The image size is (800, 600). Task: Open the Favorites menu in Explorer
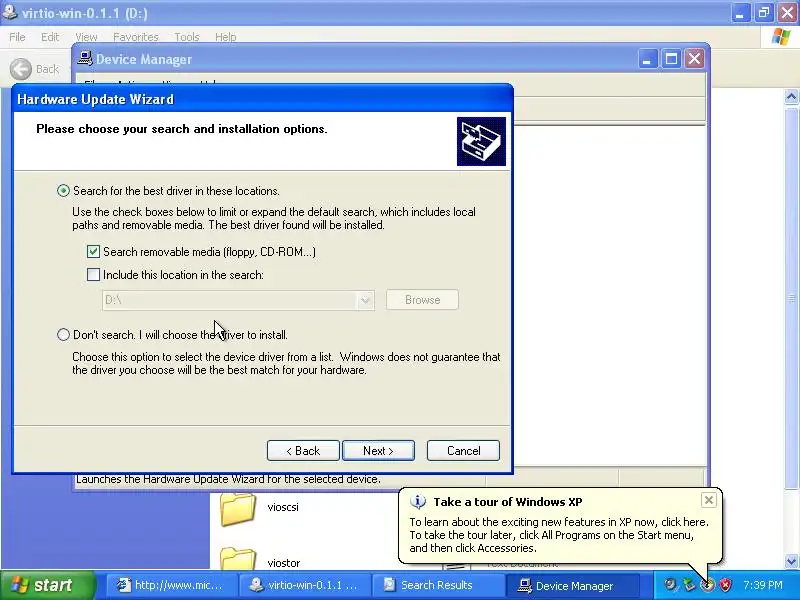pyautogui.click(x=135, y=37)
